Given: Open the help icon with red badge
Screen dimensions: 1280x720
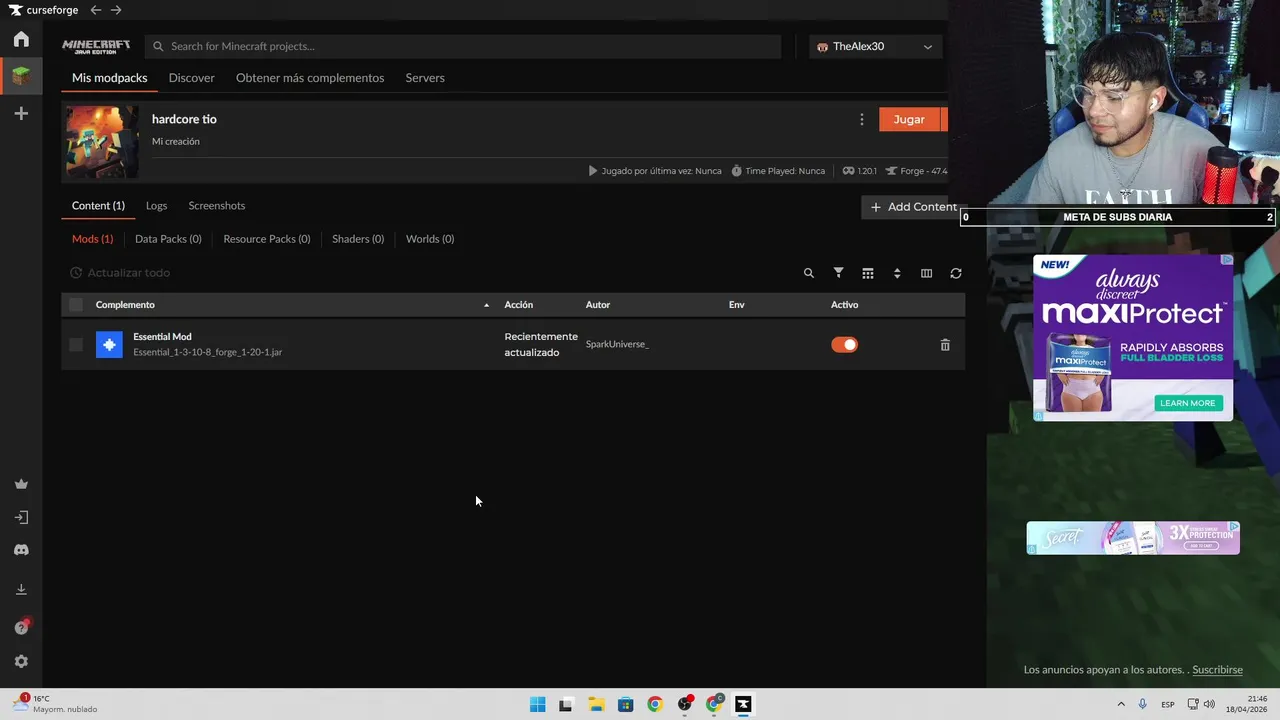Looking at the screenshot, I should pos(21,627).
